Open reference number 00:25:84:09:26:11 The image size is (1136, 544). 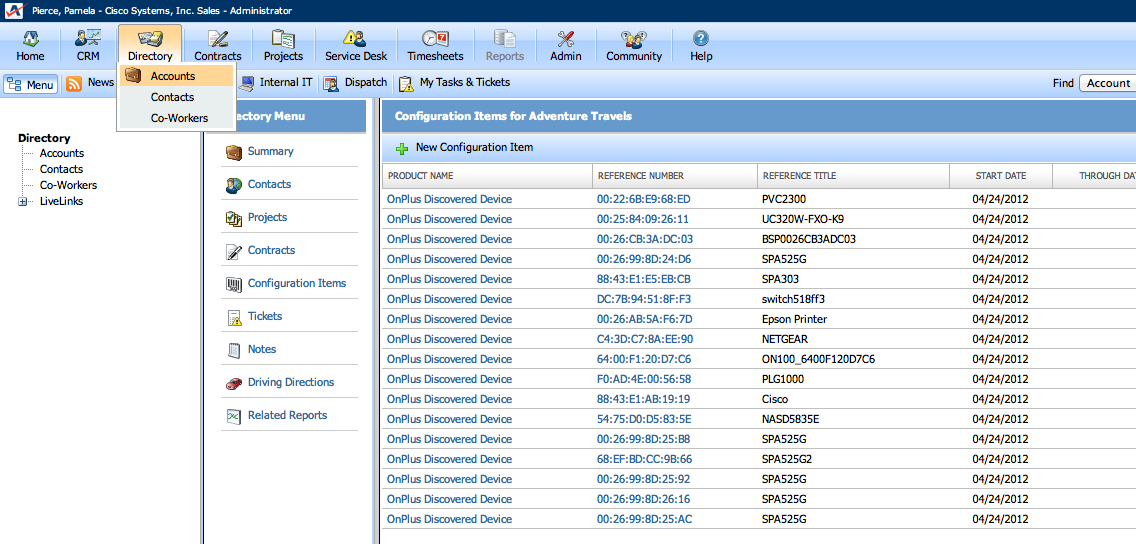tap(643, 219)
